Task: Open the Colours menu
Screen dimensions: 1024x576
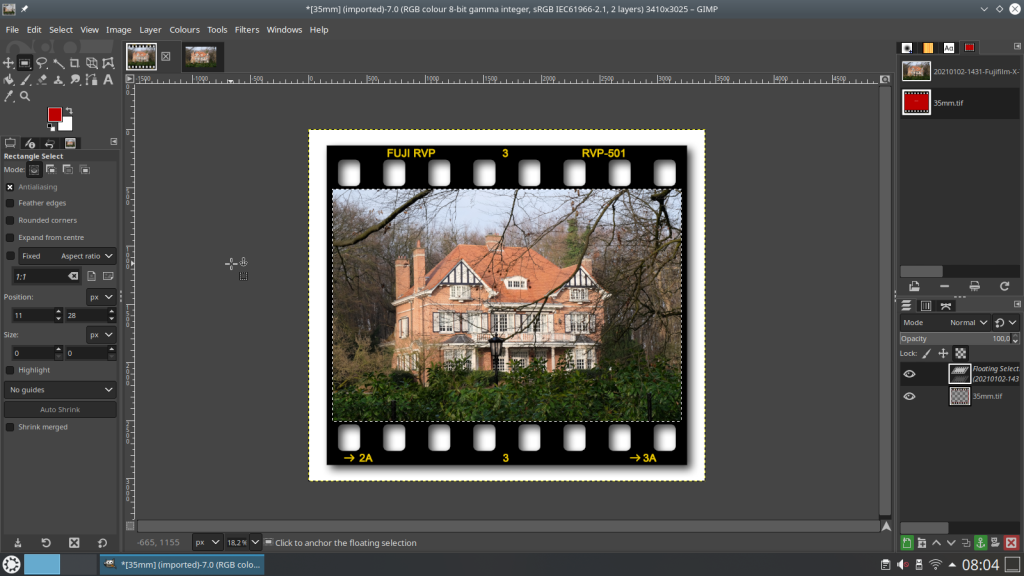Action: (x=184, y=29)
